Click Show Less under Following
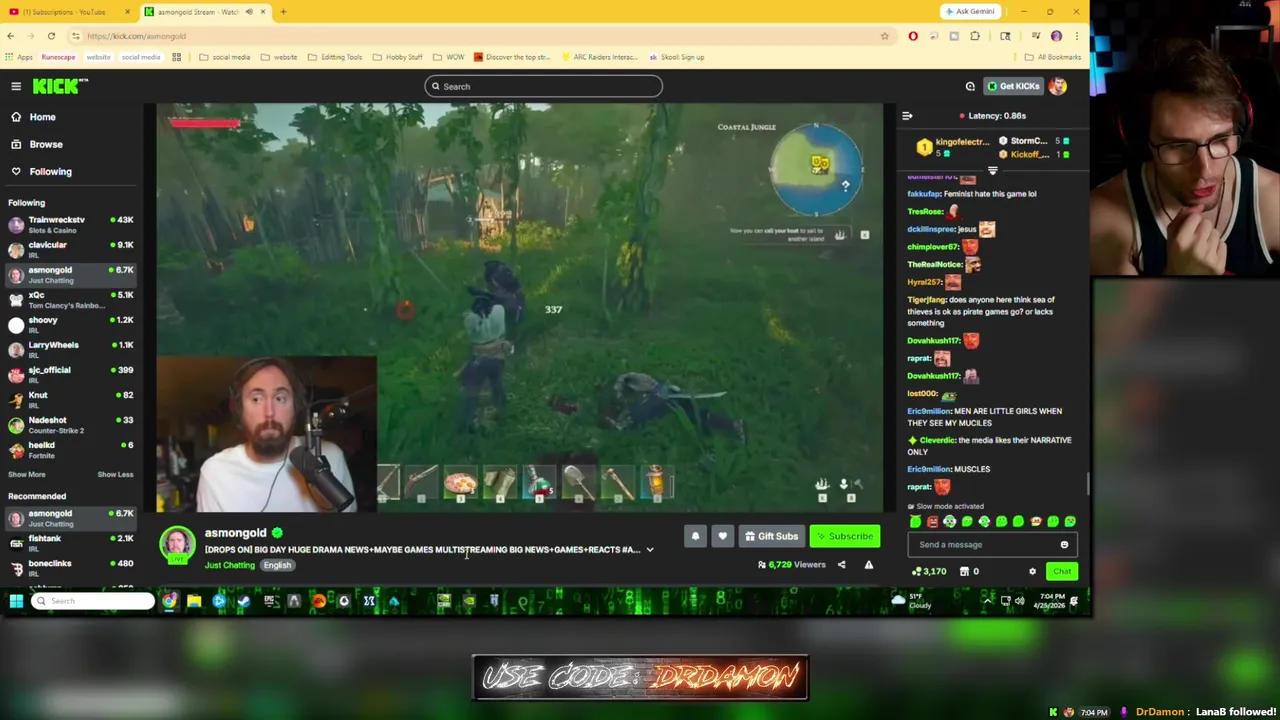The height and width of the screenshot is (720, 1280). (115, 474)
